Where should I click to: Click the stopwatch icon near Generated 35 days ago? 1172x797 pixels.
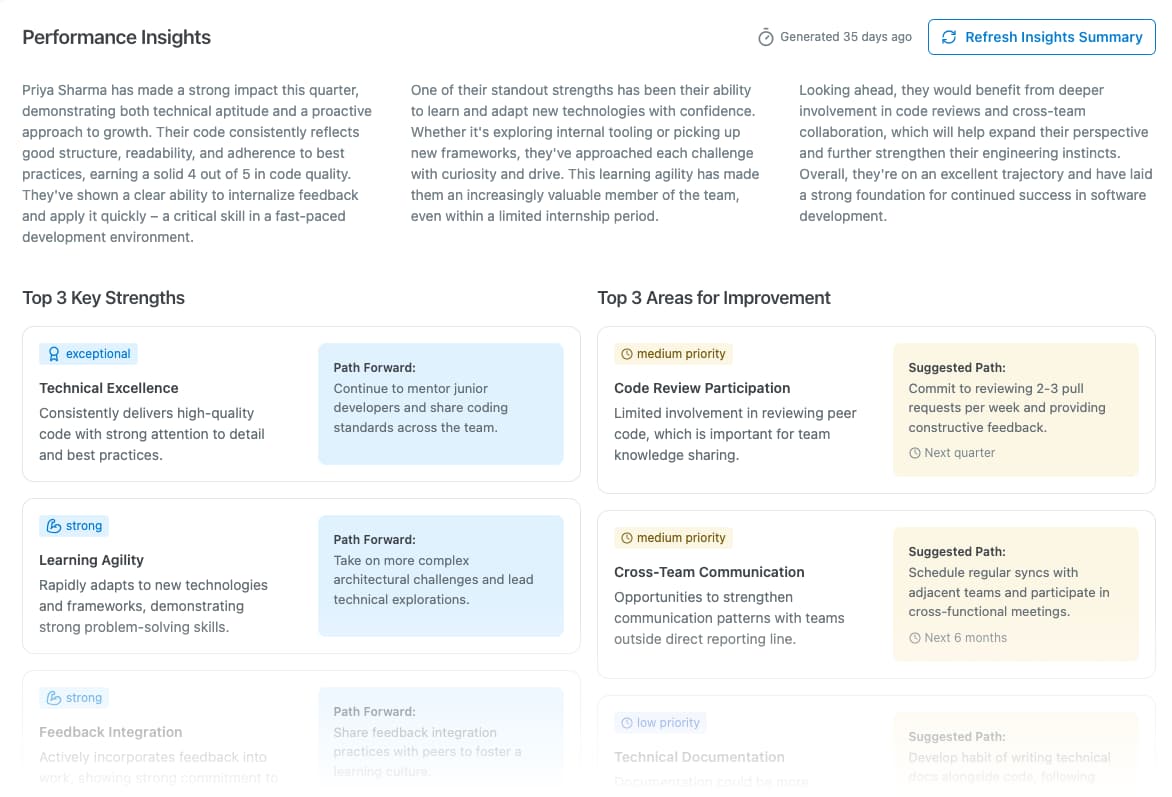(x=766, y=37)
